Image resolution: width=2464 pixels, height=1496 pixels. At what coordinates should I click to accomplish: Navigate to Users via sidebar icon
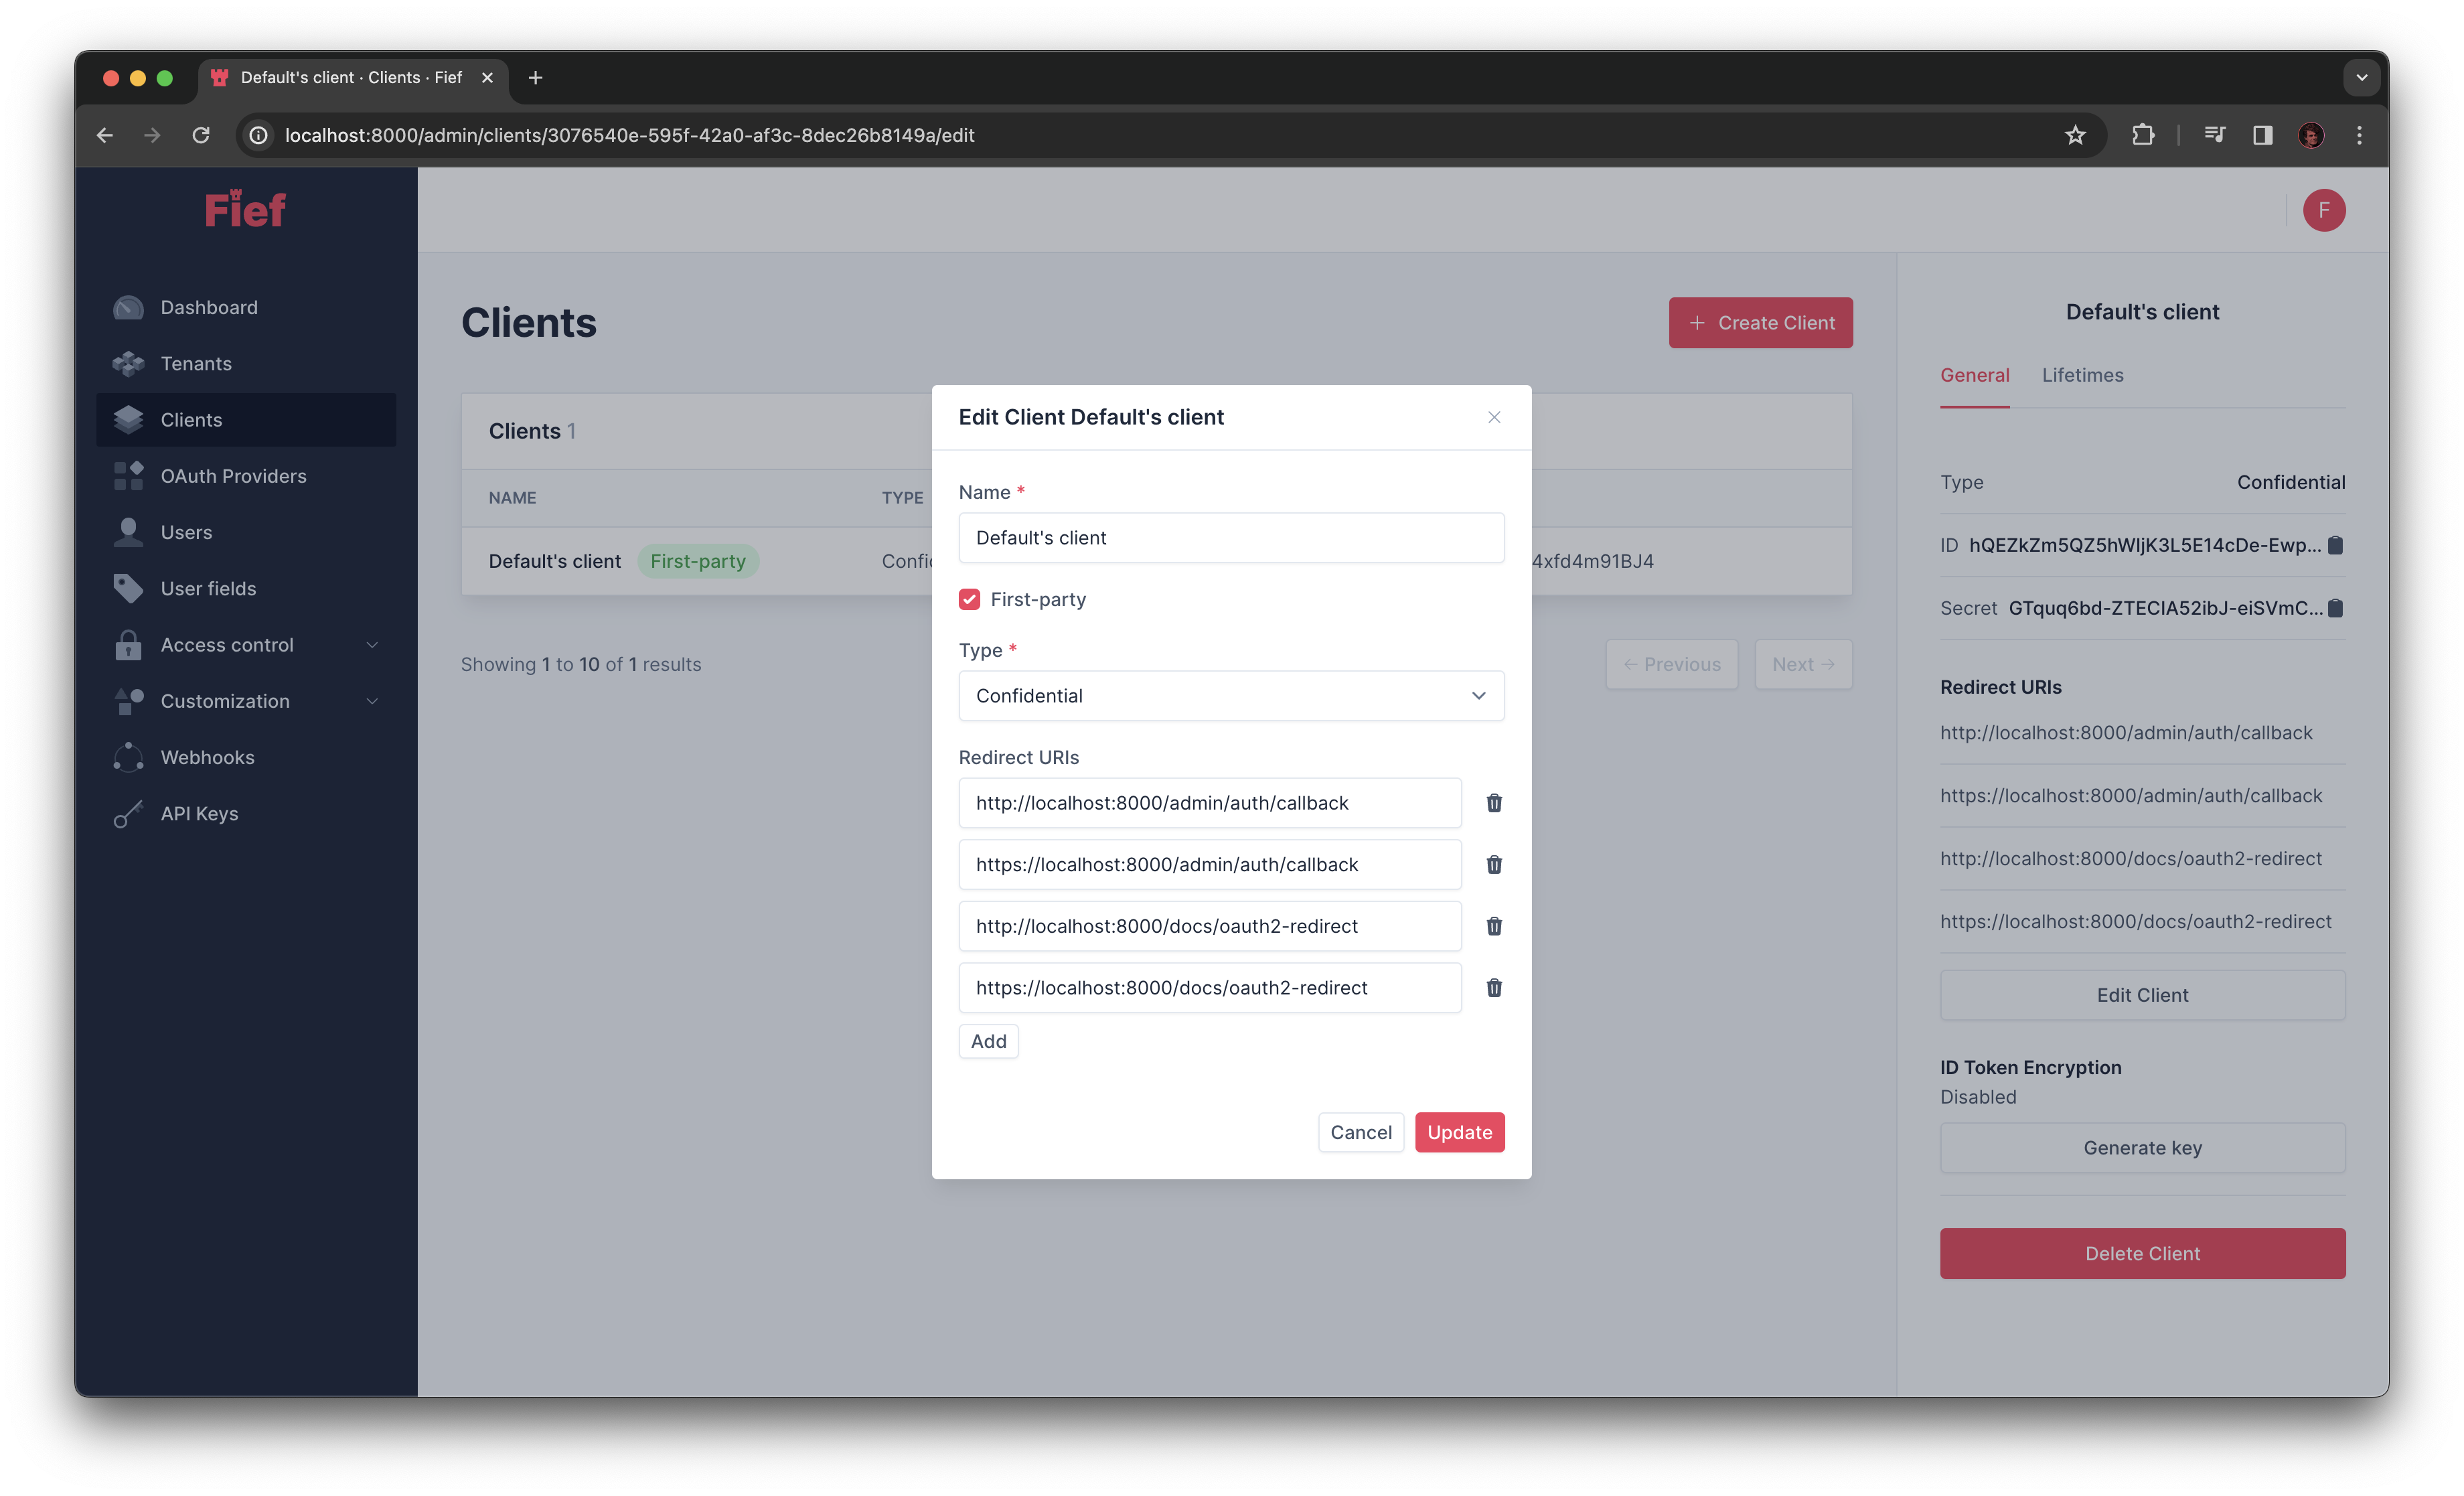186,532
